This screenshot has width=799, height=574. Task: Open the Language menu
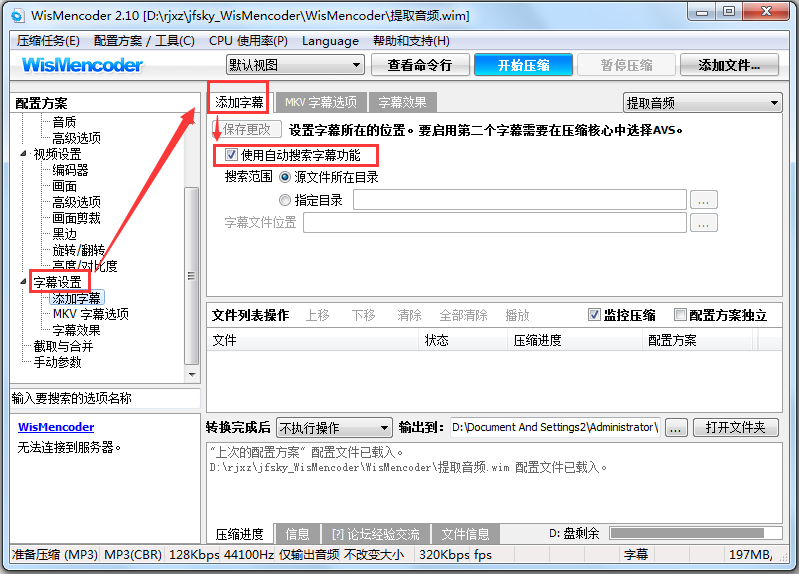pyautogui.click(x=330, y=41)
